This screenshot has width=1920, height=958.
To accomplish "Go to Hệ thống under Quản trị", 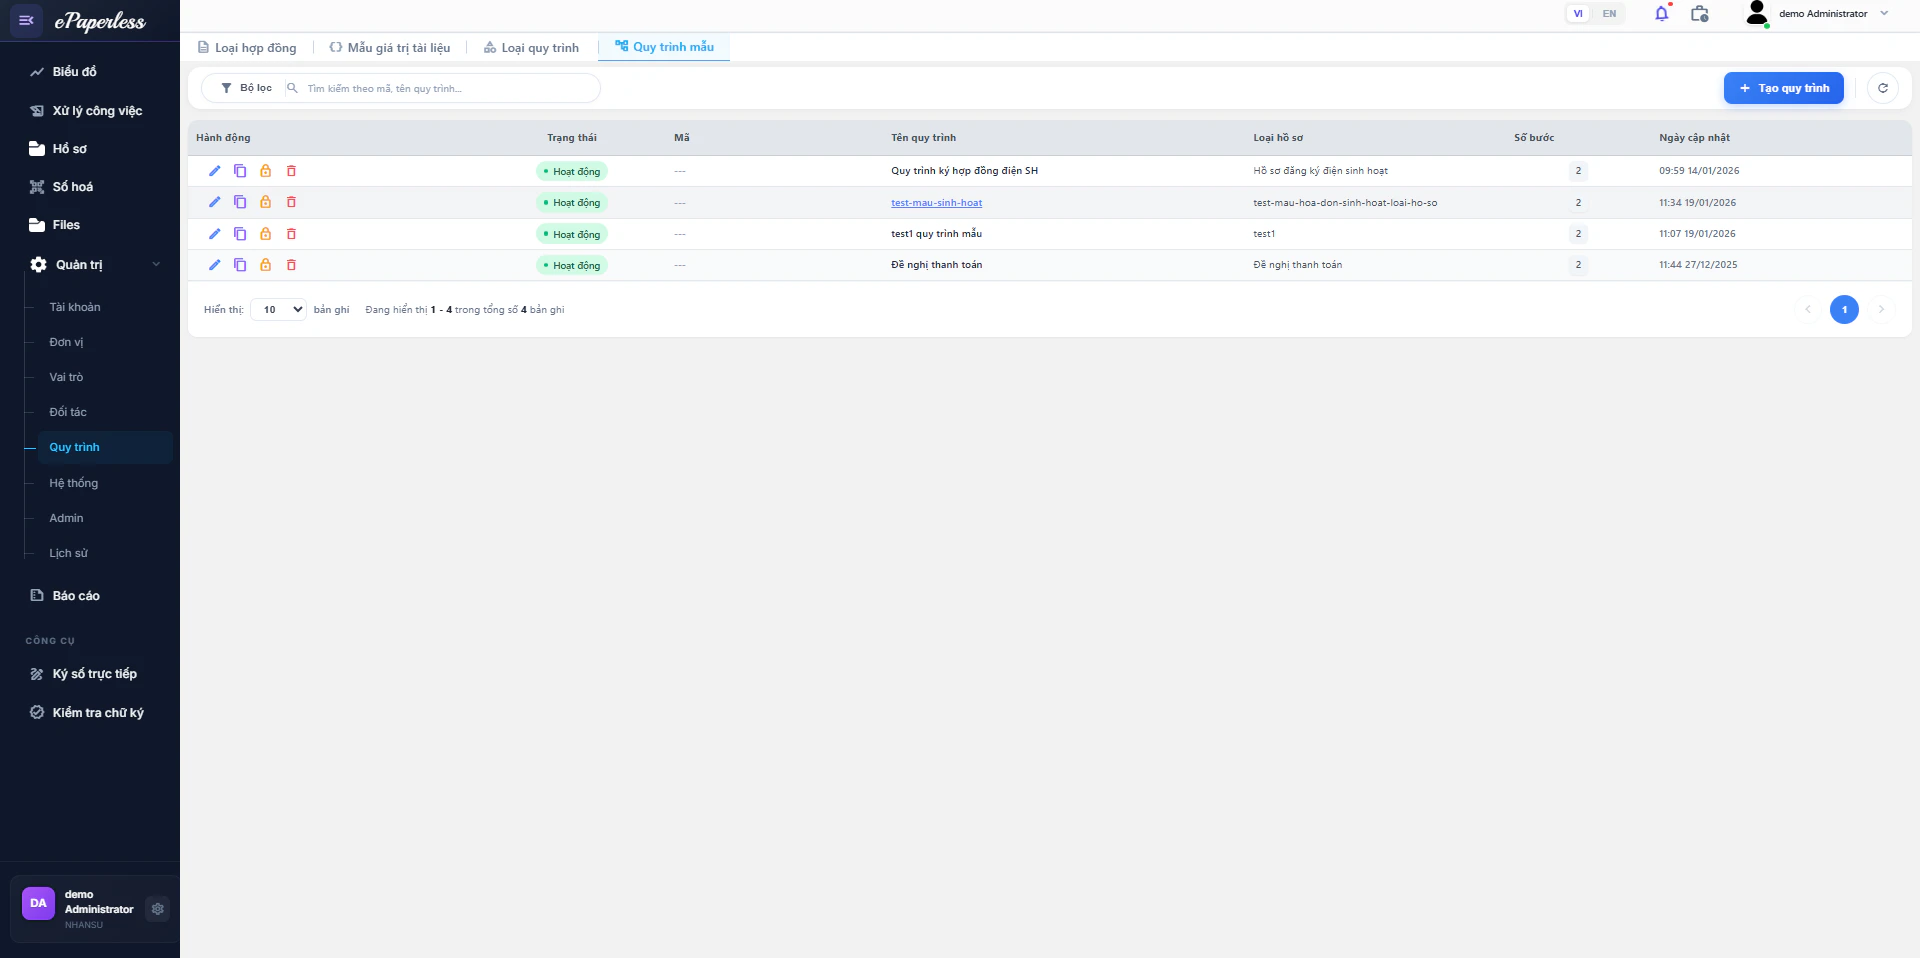I will click(74, 483).
